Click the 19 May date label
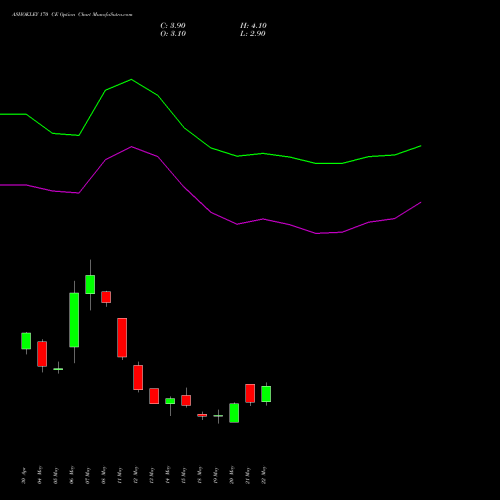Screen dimensions: 500x500 216,475
